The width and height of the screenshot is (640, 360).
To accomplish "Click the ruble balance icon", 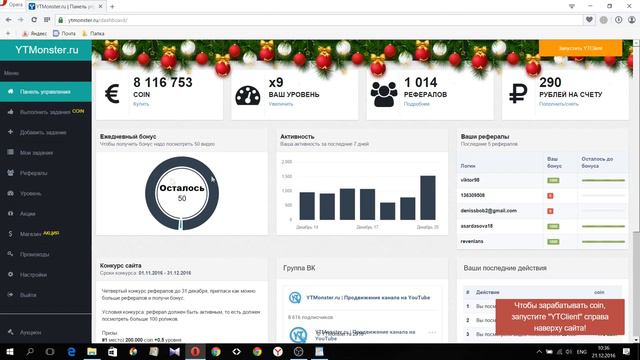I will tap(518, 93).
